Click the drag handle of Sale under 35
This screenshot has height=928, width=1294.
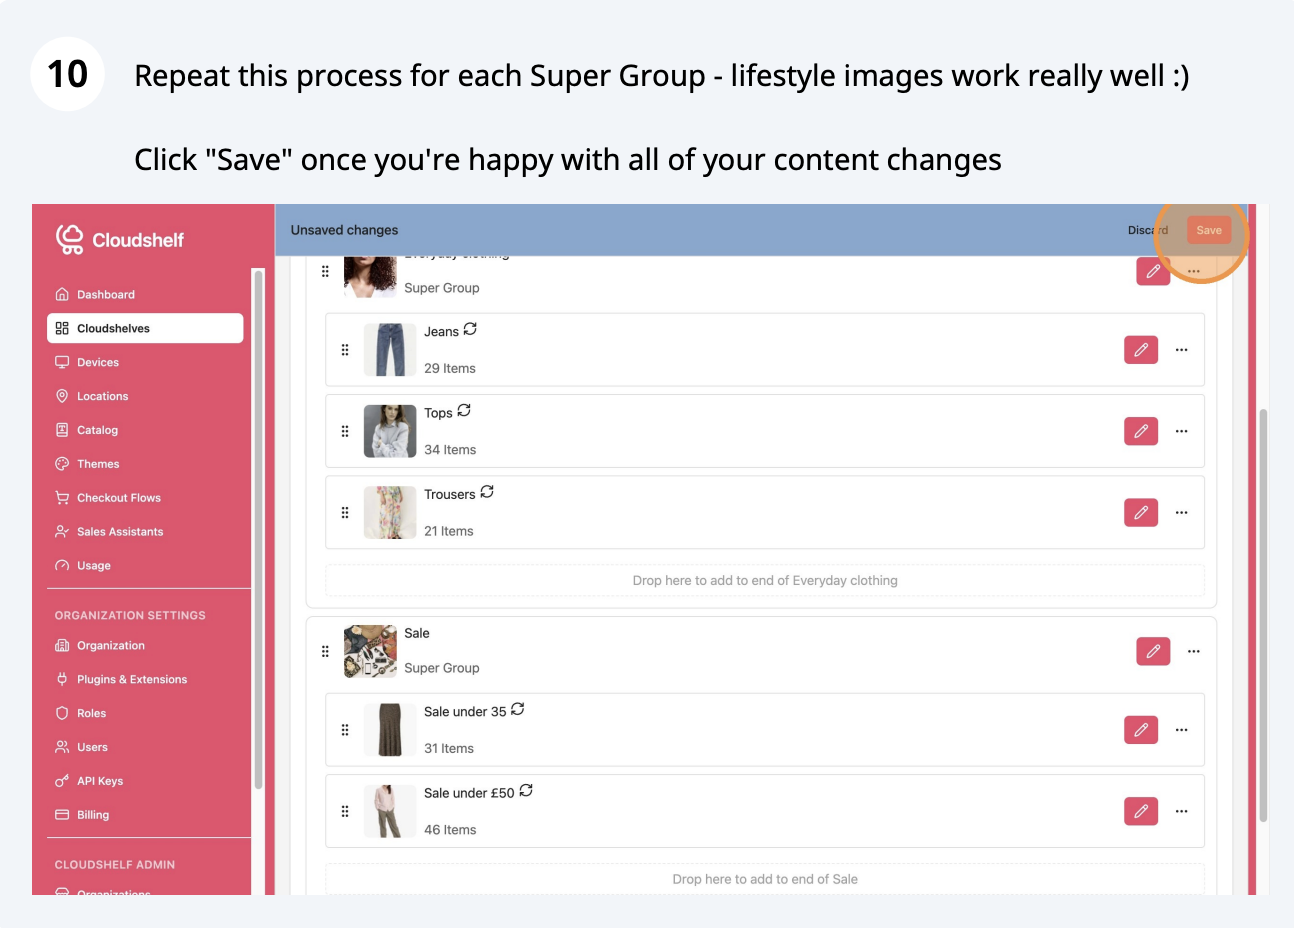tap(345, 730)
